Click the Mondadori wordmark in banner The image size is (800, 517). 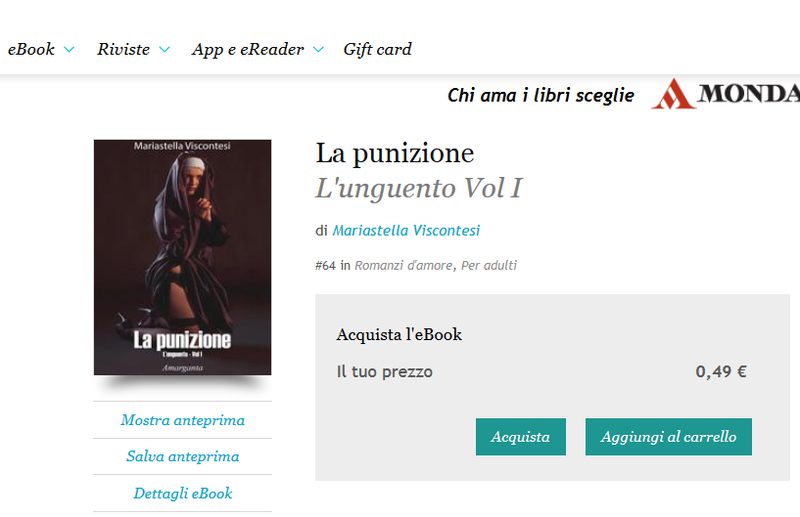748,93
